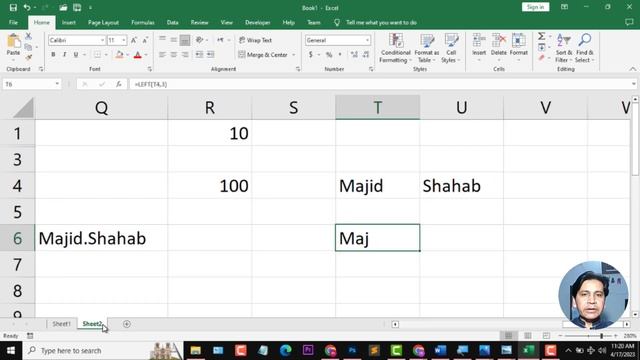The width and height of the screenshot is (640, 360).
Task: Click the Windows Start button
Action: click(x=11, y=351)
